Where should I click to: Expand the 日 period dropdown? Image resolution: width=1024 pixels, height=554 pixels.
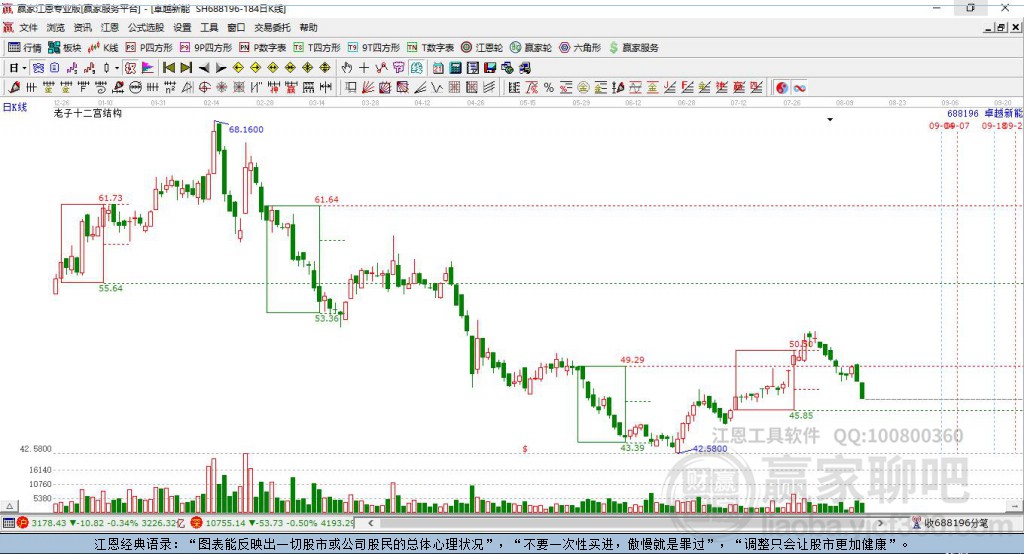pos(24,68)
